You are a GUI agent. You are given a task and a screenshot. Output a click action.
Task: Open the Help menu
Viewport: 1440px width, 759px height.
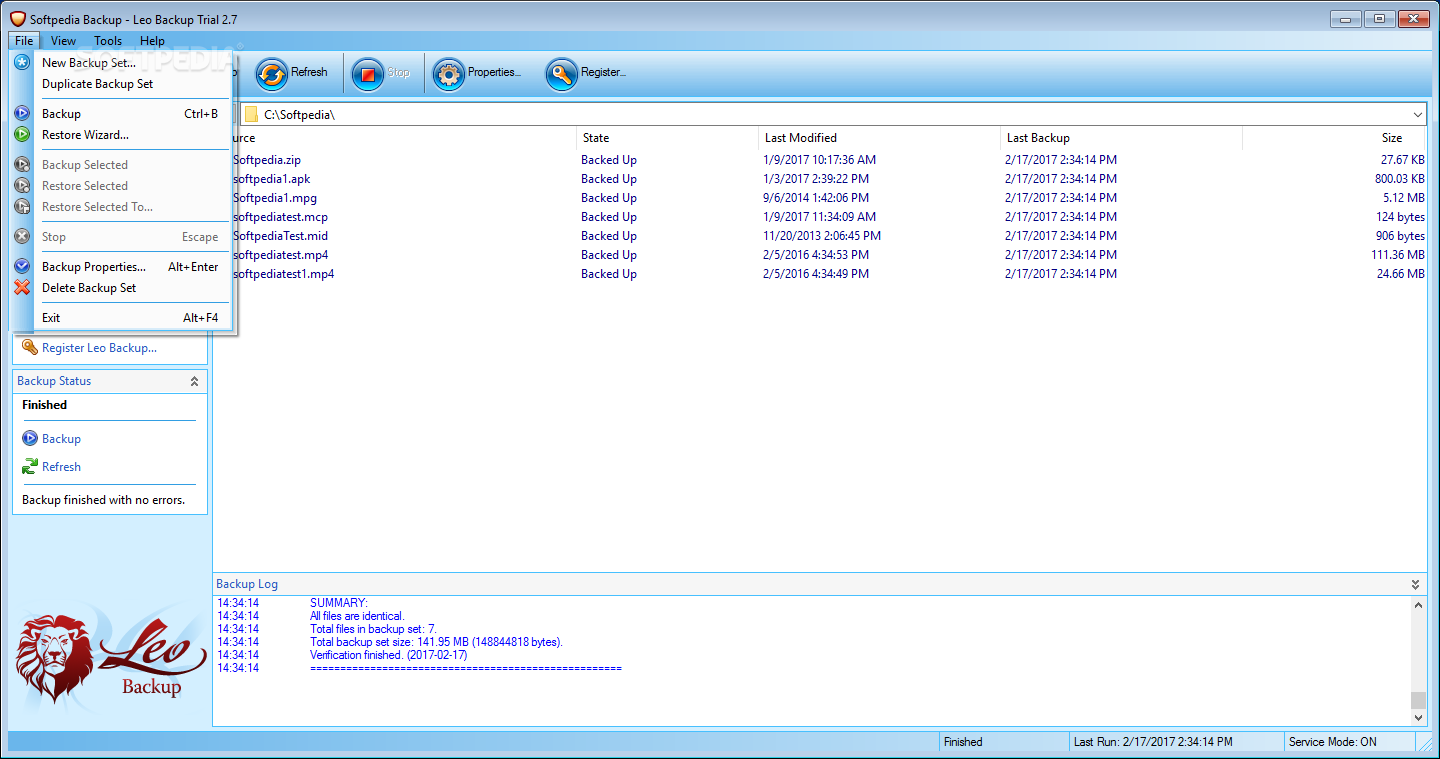pos(152,41)
